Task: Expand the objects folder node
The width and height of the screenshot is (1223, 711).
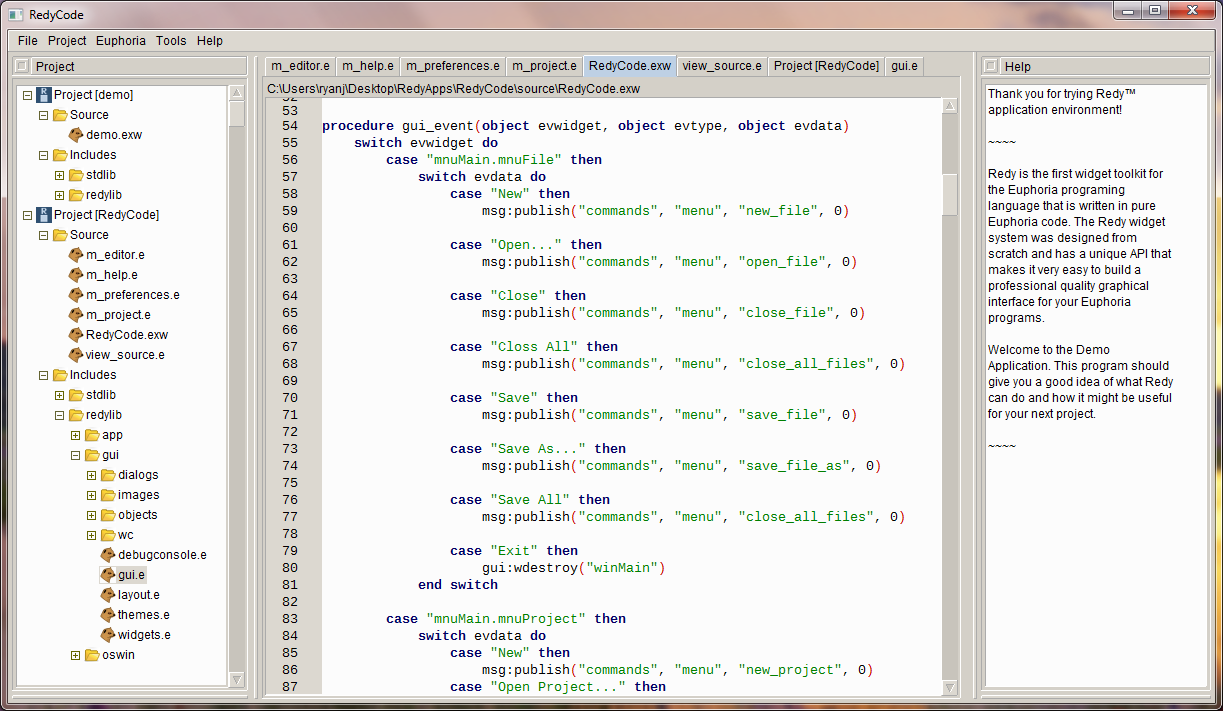Action: coord(91,515)
